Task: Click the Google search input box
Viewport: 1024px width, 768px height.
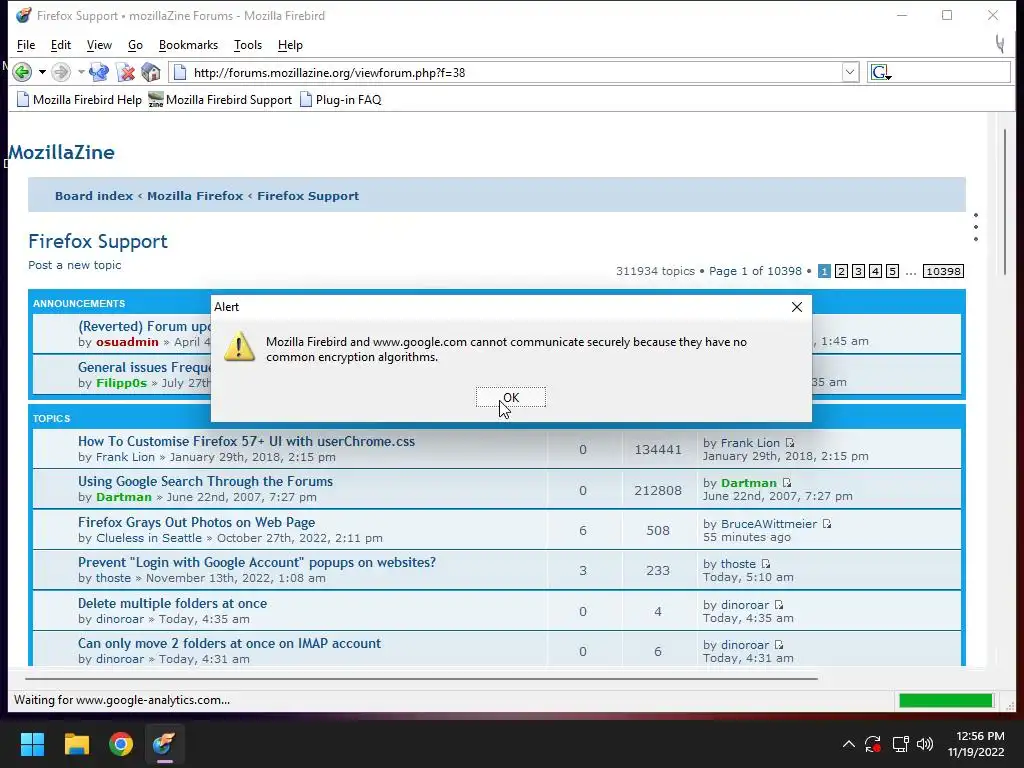Action: pos(951,72)
